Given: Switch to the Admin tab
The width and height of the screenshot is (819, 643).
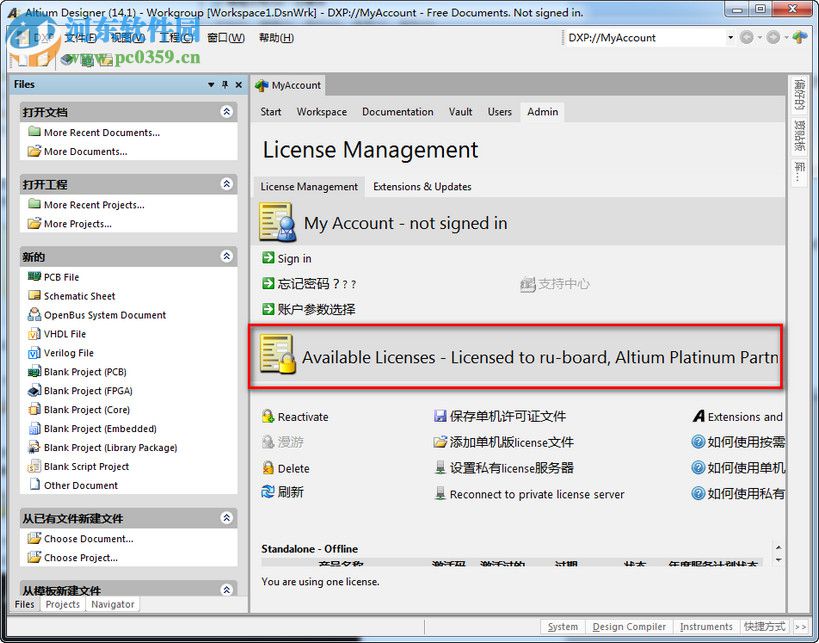Looking at the screenshot, I should (x=542, y=112).
